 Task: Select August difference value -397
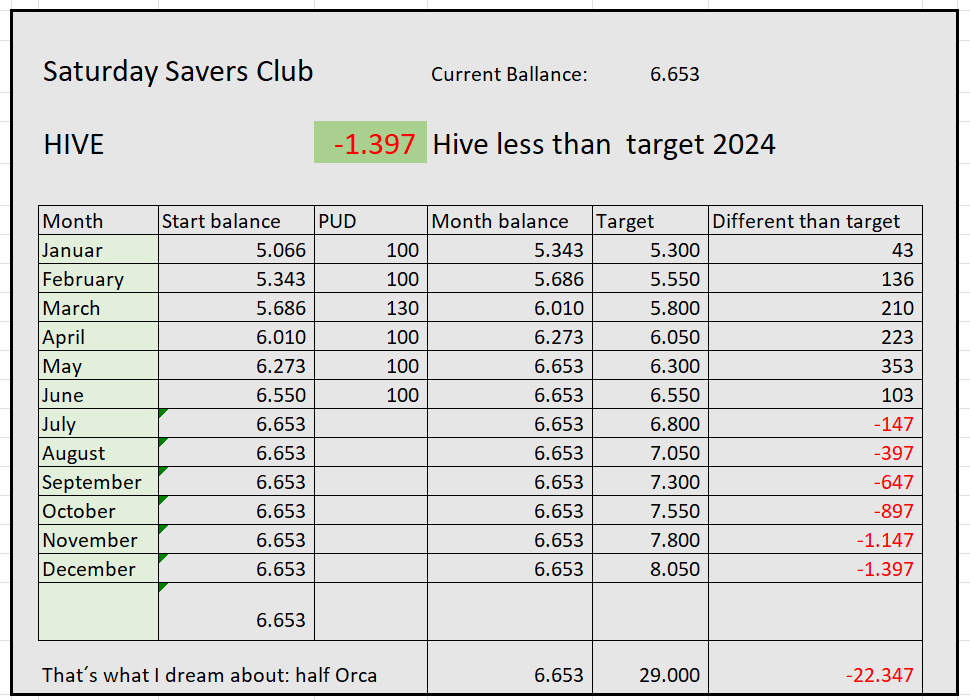tap(815, 453)
